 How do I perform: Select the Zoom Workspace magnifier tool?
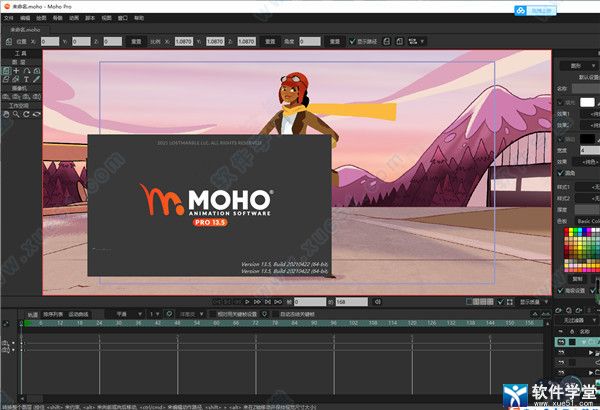(x=16, y=114)
